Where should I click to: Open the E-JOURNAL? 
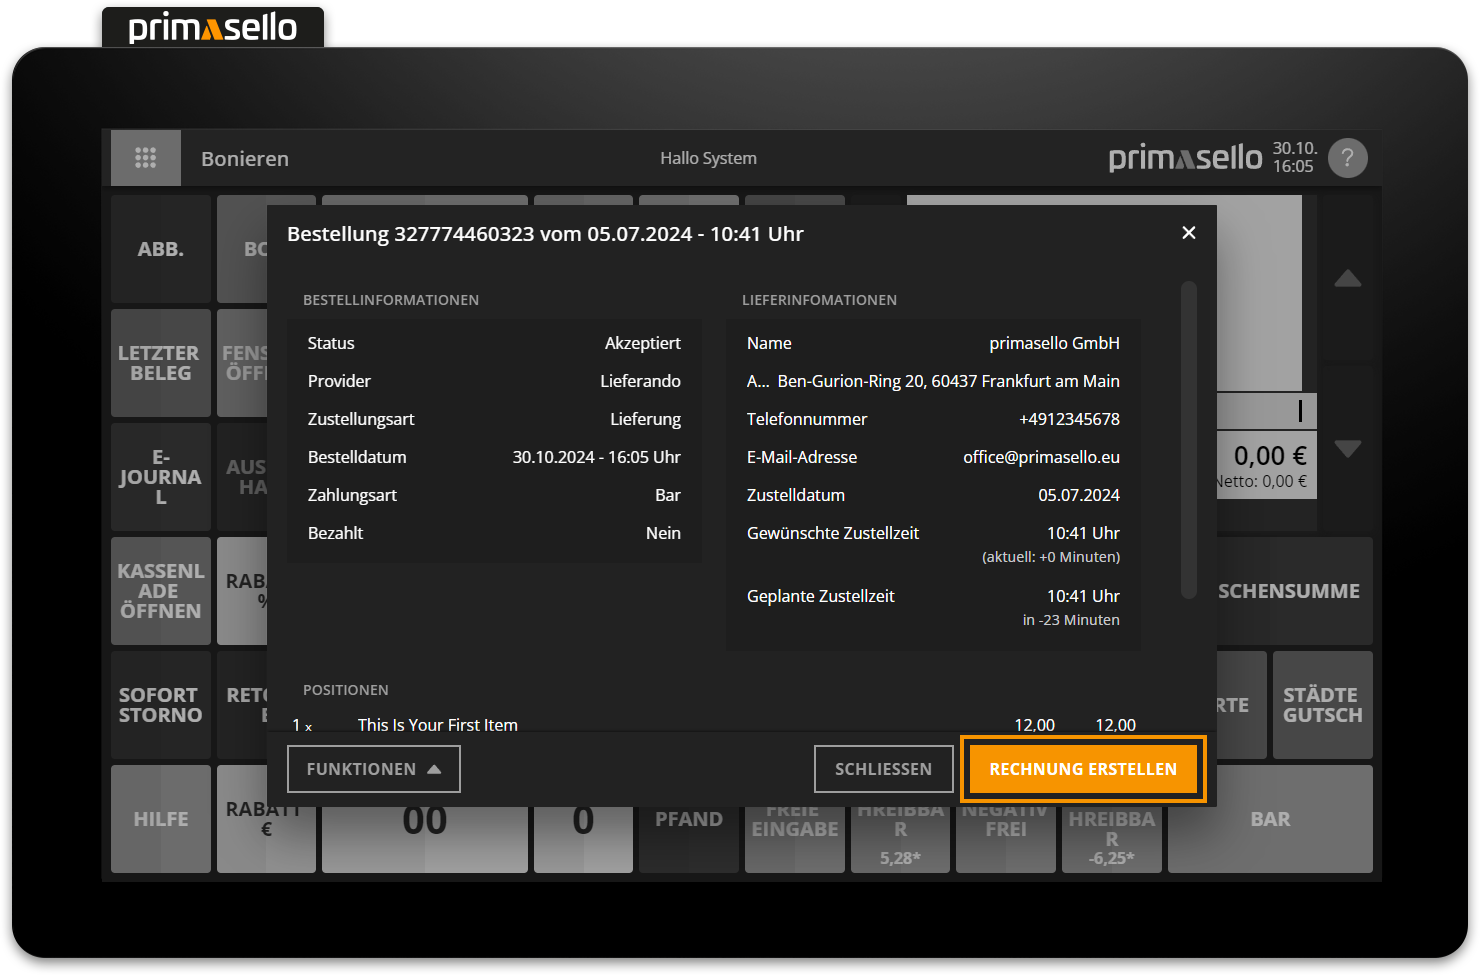coord(160,477)
